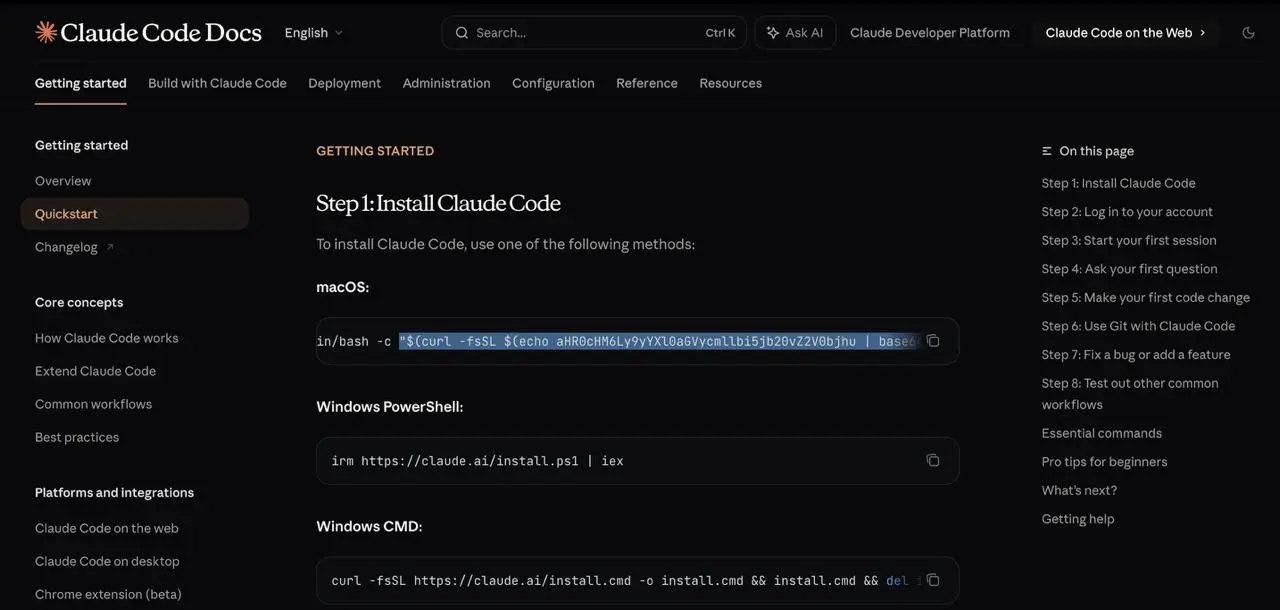
Task: Switch to the Configuration tab
Action: (x=553, y=83)
